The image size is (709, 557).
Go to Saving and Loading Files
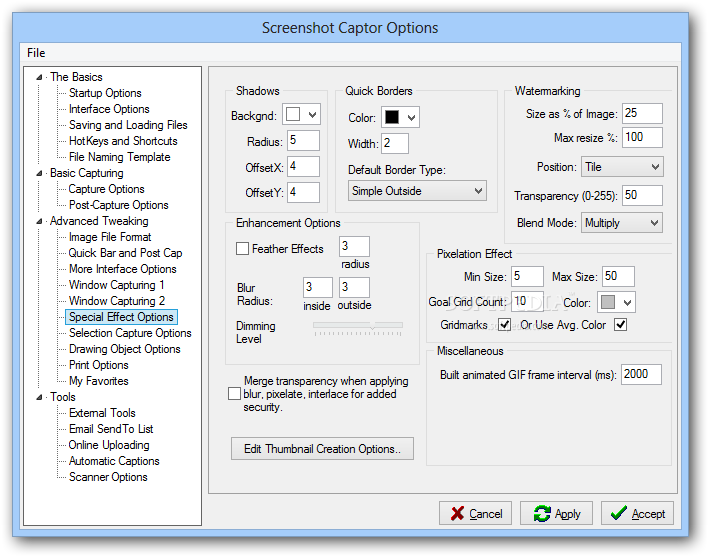128,125
